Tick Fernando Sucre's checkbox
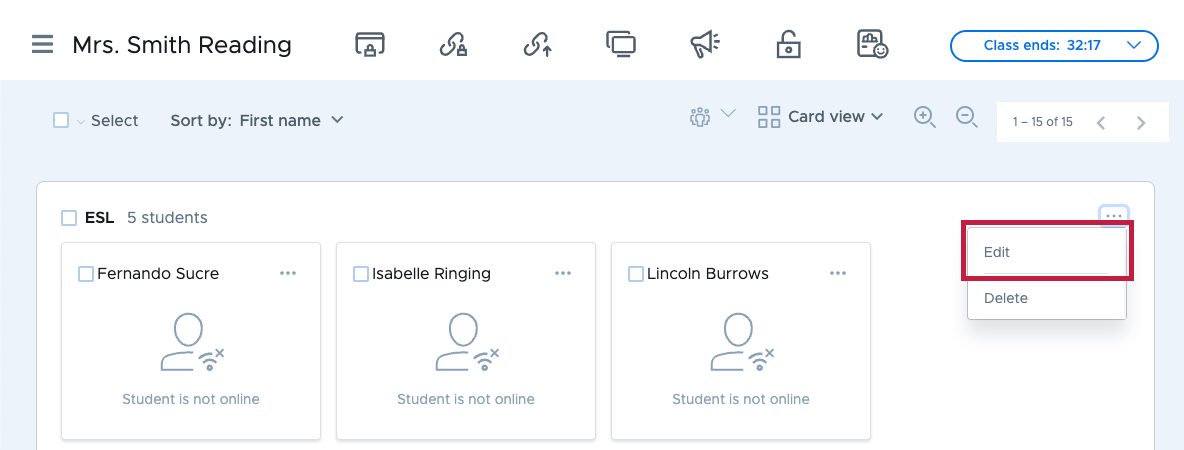The height and width of the screenshot is (450, 1184). point(86,273)
